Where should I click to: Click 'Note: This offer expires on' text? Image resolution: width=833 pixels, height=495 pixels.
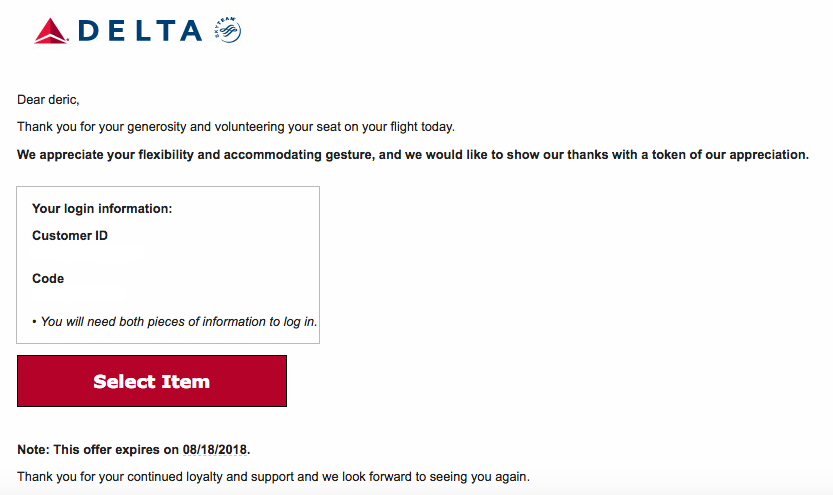pos(98,449)
